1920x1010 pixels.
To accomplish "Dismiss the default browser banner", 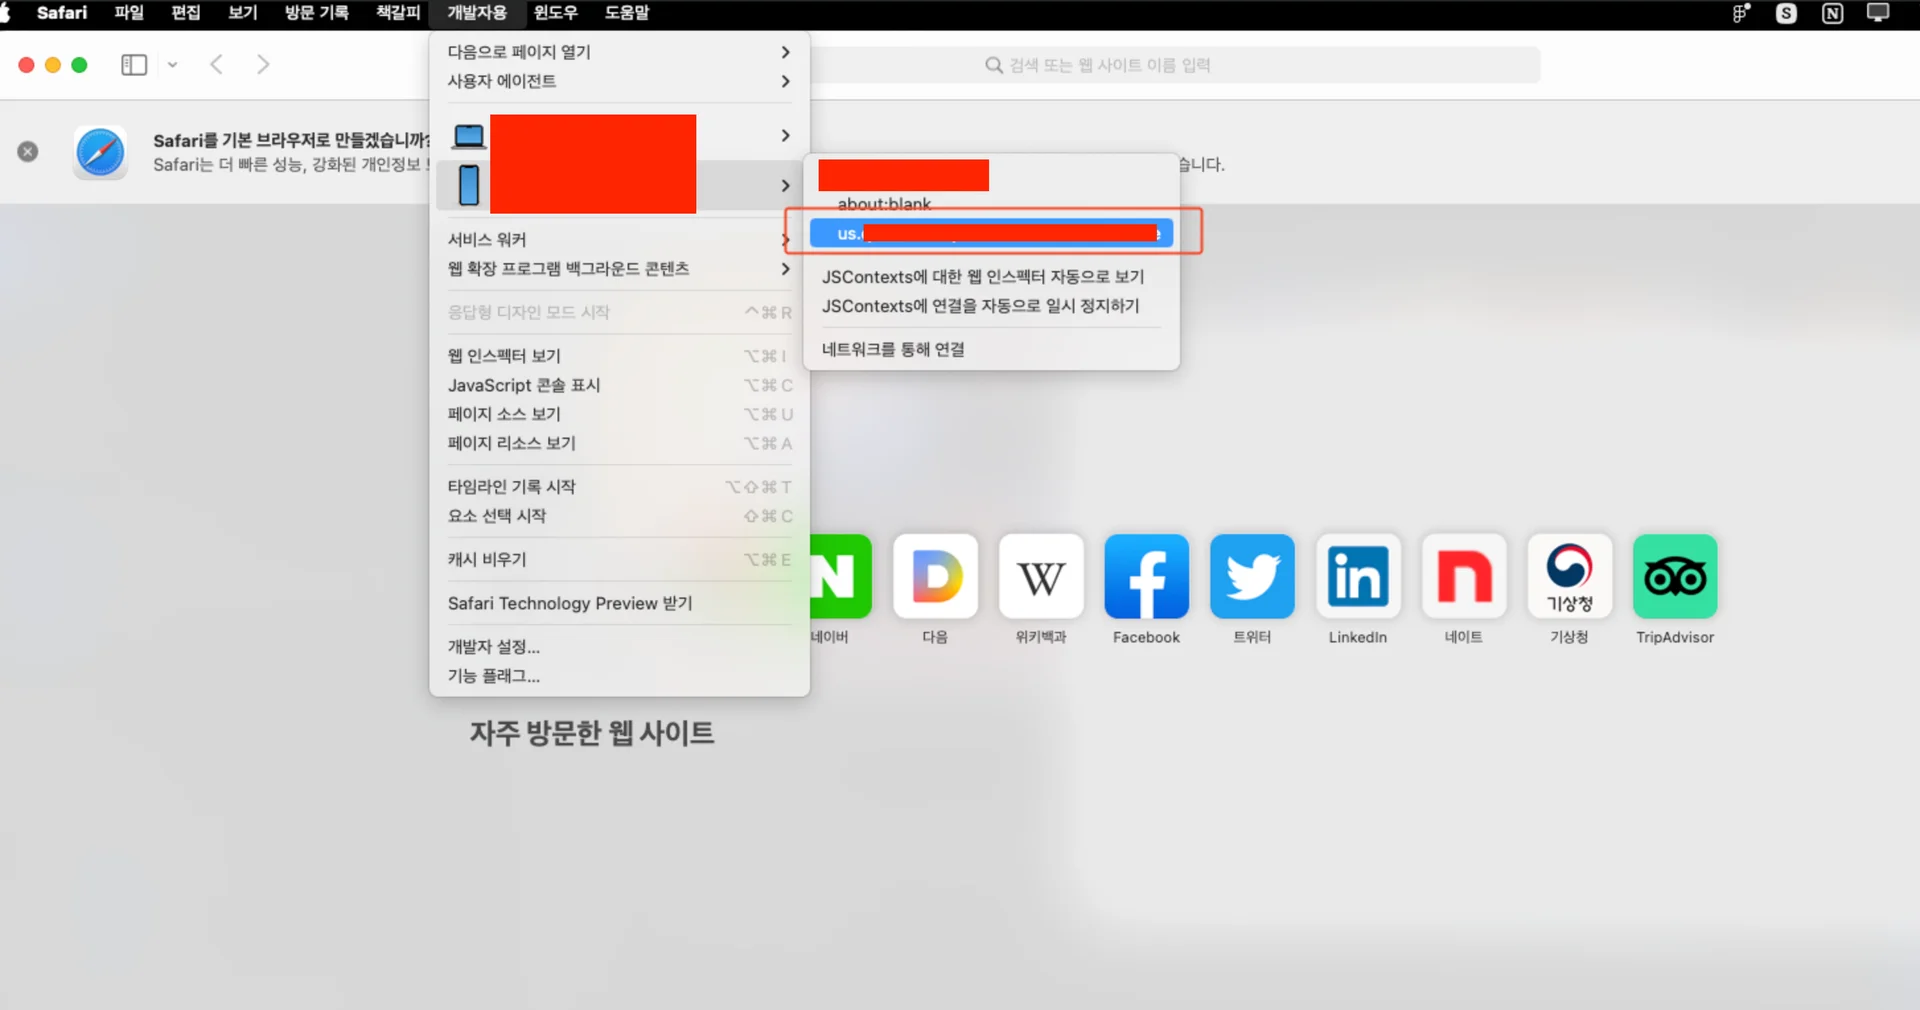I will (x=28, y=152).
